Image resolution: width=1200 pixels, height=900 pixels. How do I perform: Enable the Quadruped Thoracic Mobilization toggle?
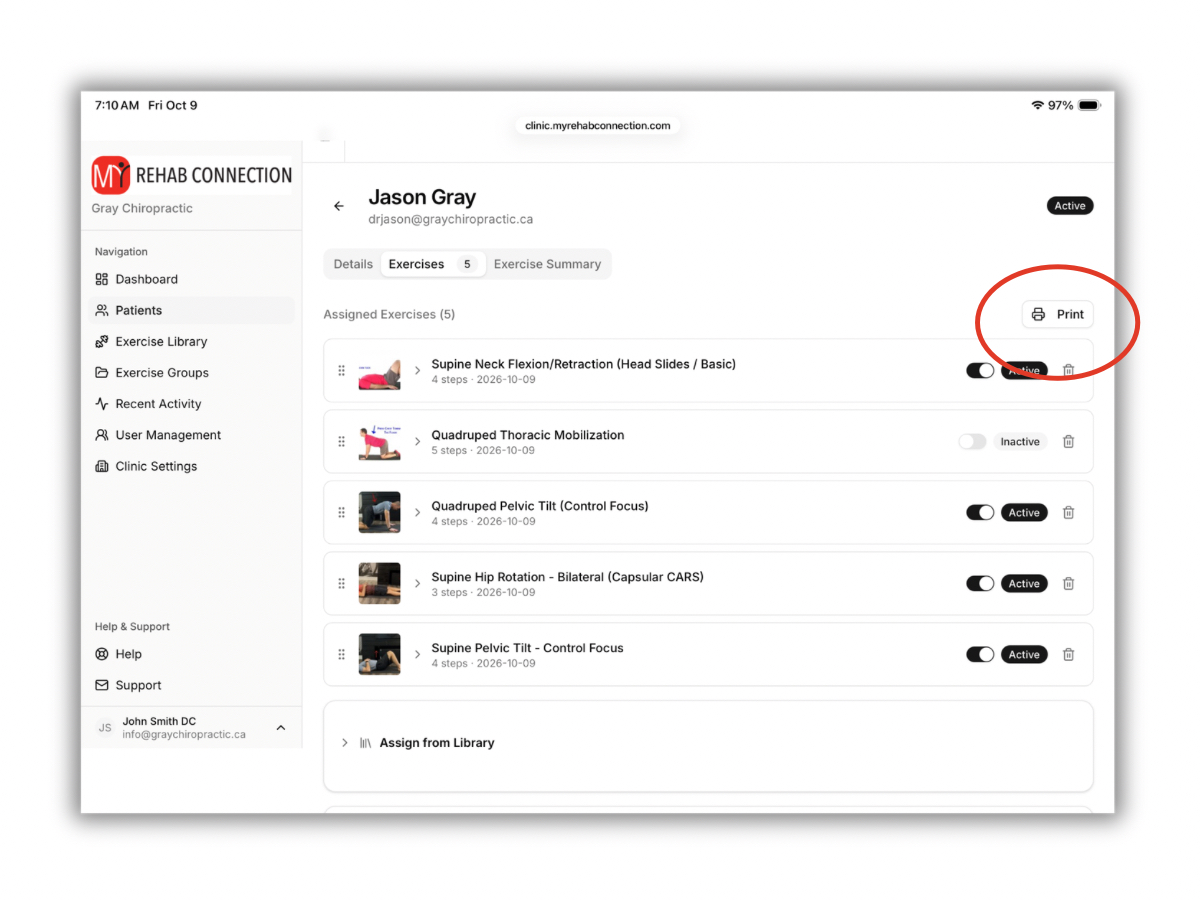point(972,441)
